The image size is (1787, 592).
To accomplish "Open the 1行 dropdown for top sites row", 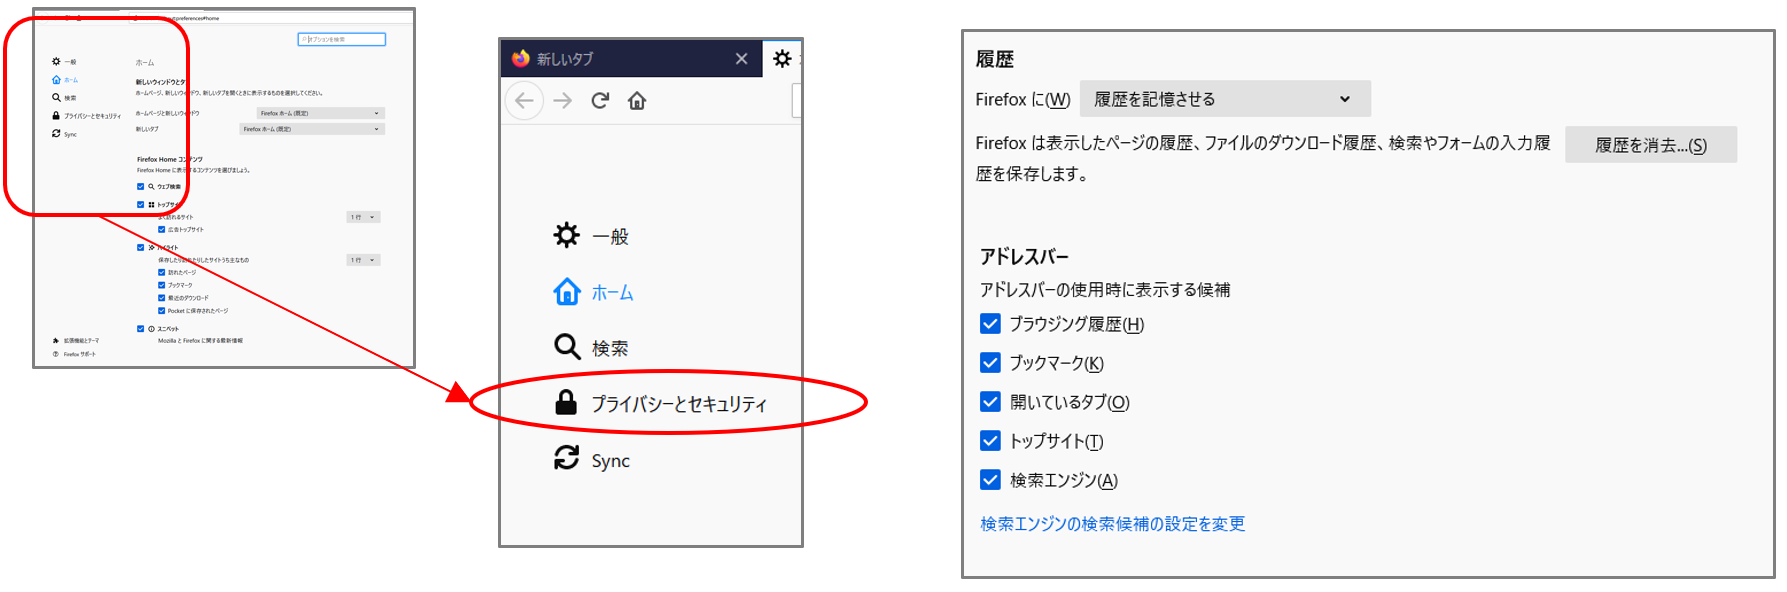I will (x=363, y=217).
